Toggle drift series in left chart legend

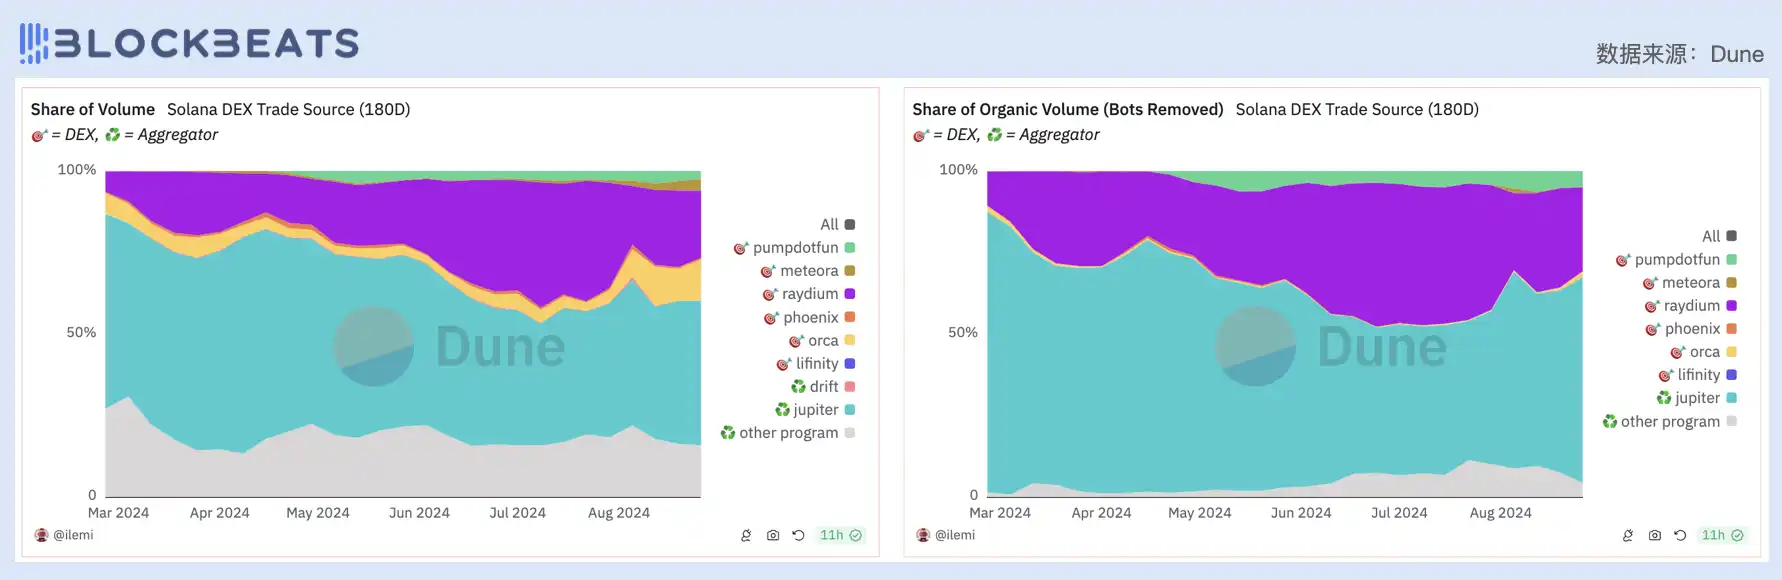(x=823, y=387)
